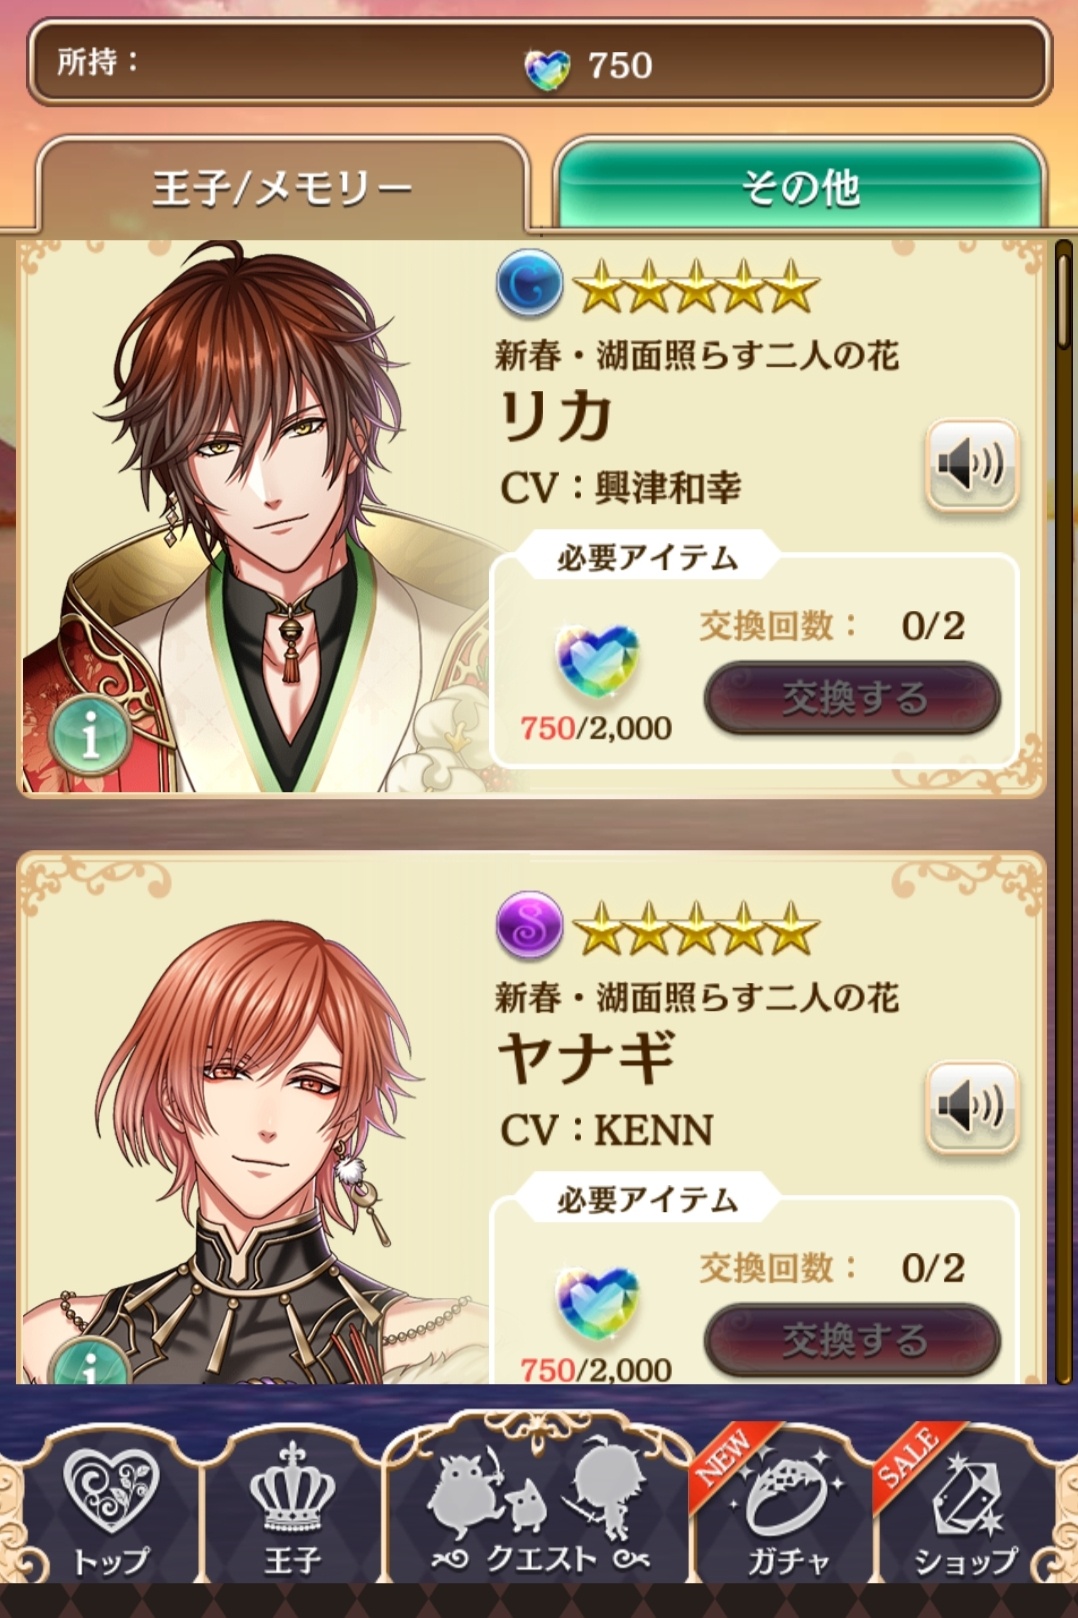Tap the 所持 gem balance bar
Viewport: 1078px width, 1618px height.
pos(539,63)
